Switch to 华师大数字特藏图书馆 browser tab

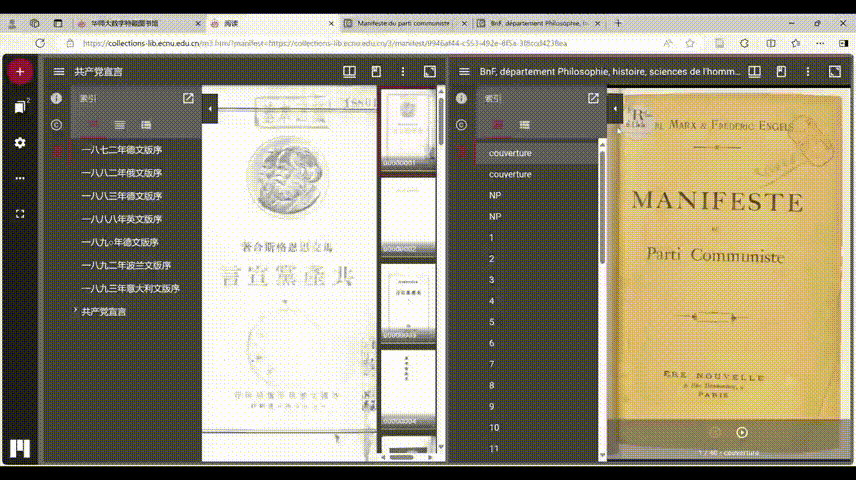(139, 23)
